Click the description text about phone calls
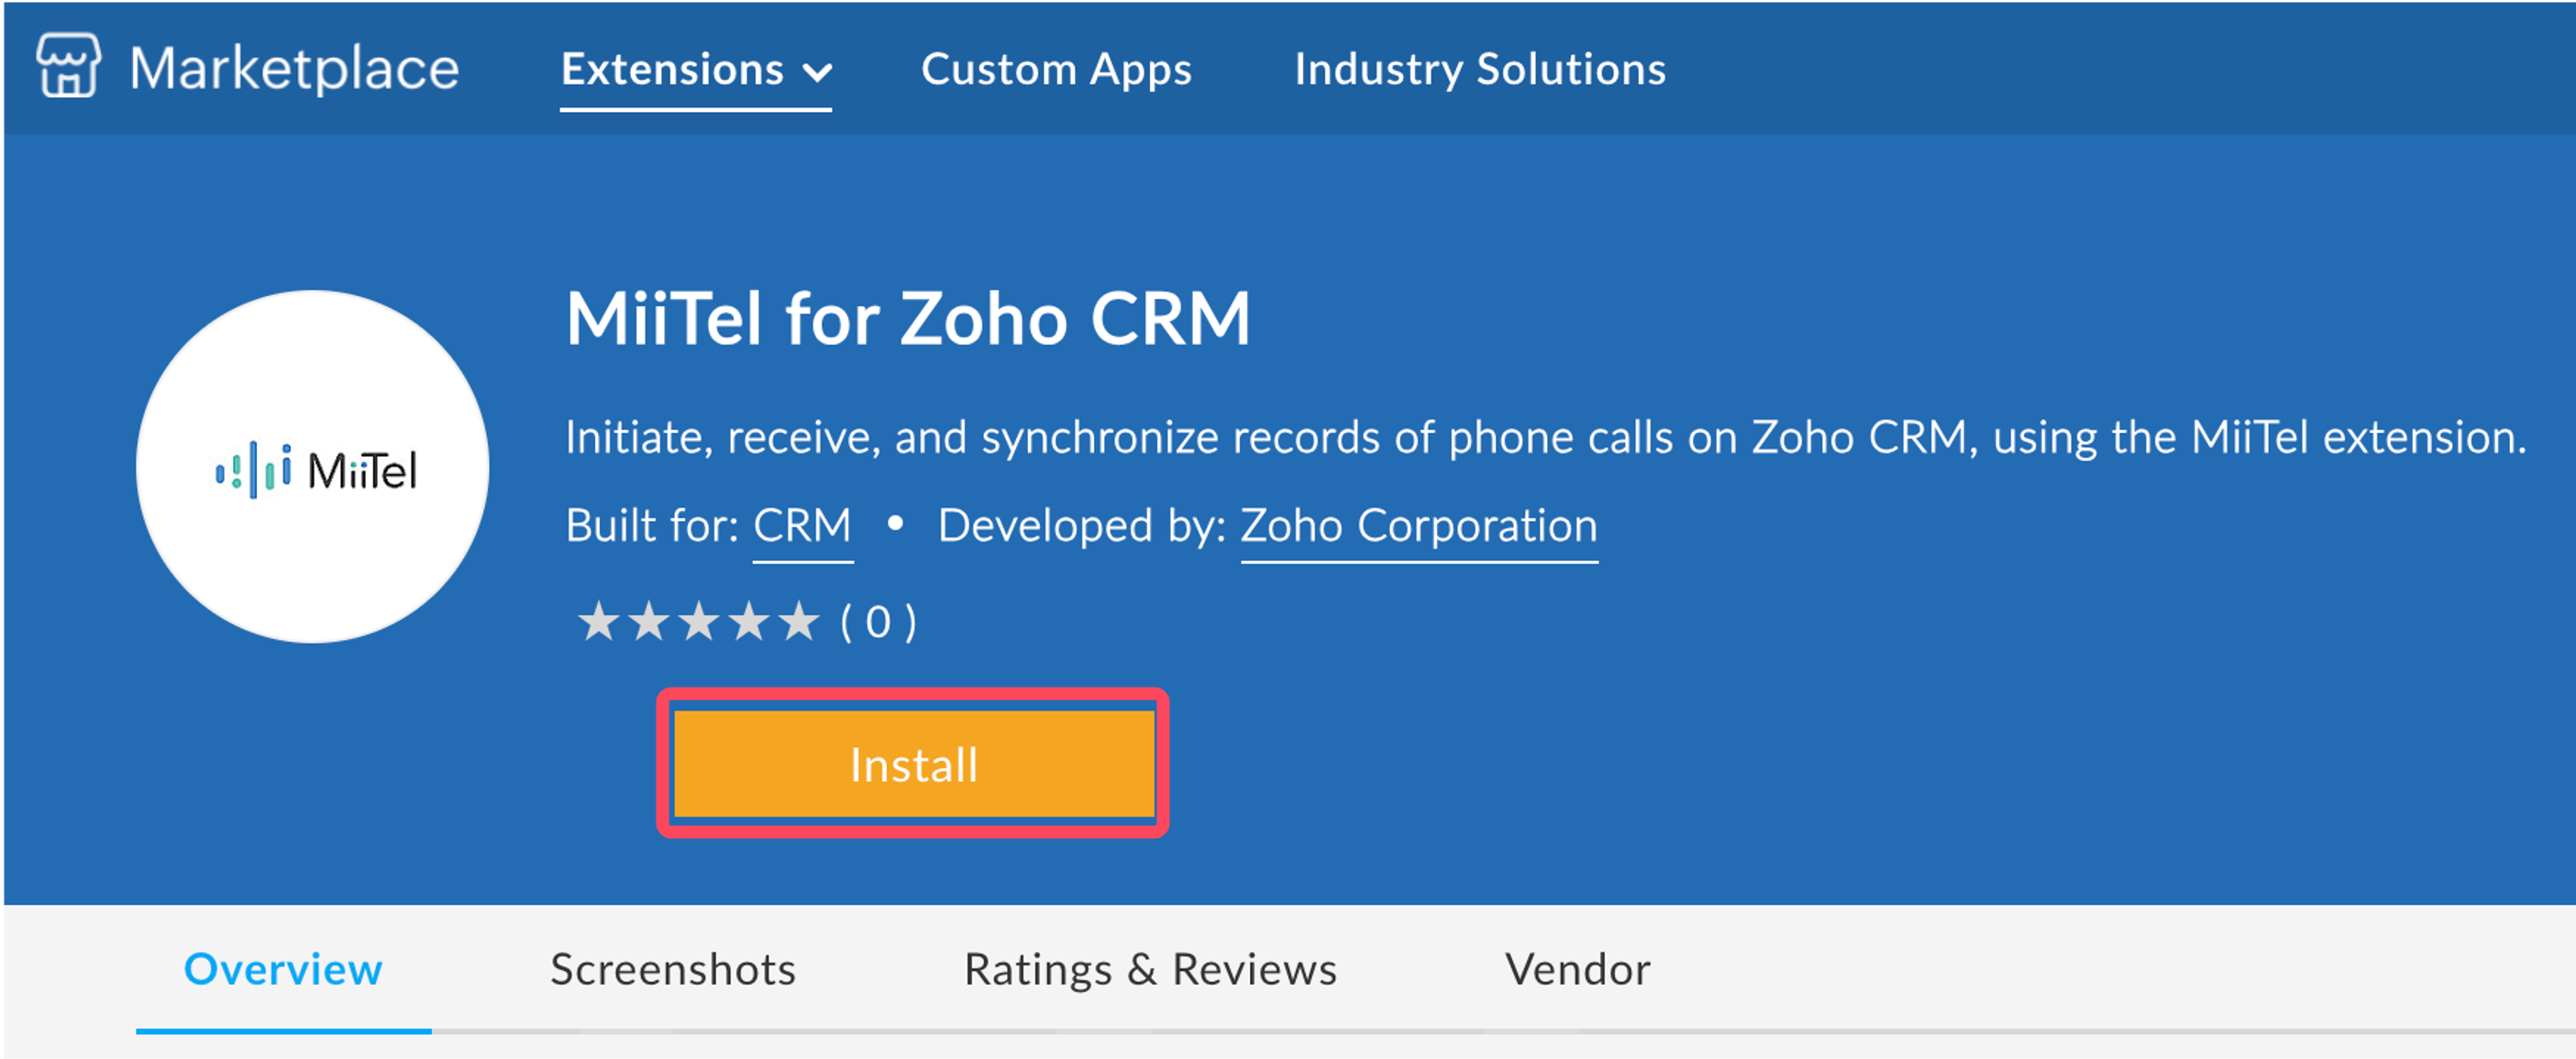This screenshot has width=2576, height=1059. pyautogui.click(x=1546, y=437)
